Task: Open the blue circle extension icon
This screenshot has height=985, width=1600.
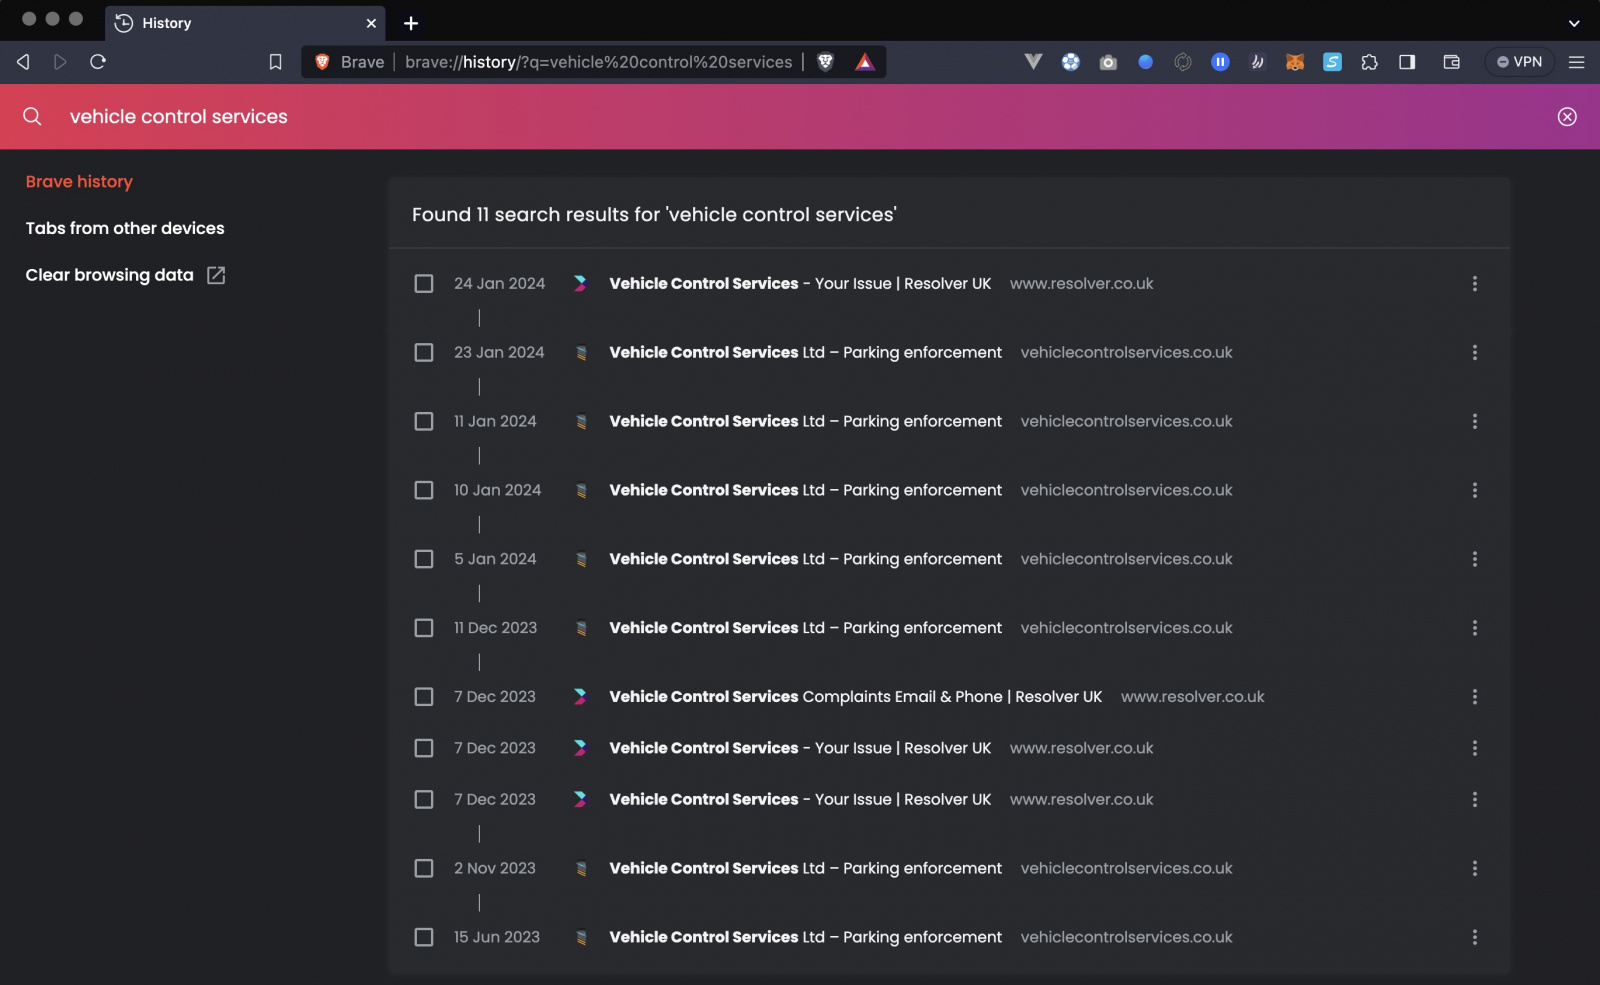Action: point(1146,62)
